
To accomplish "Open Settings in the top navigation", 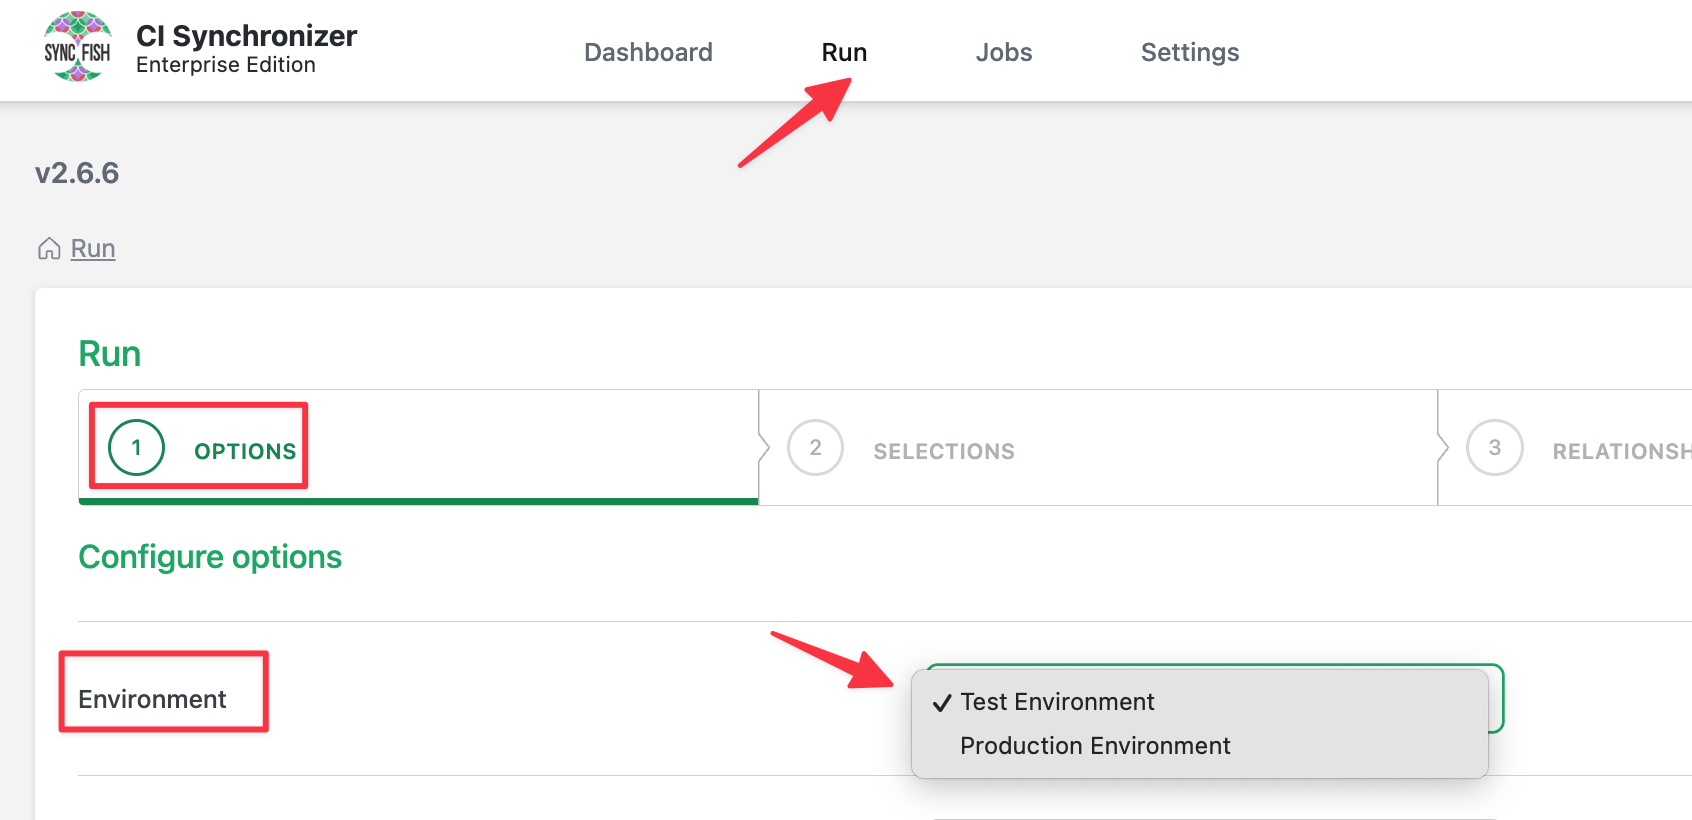I will 1190,52.
